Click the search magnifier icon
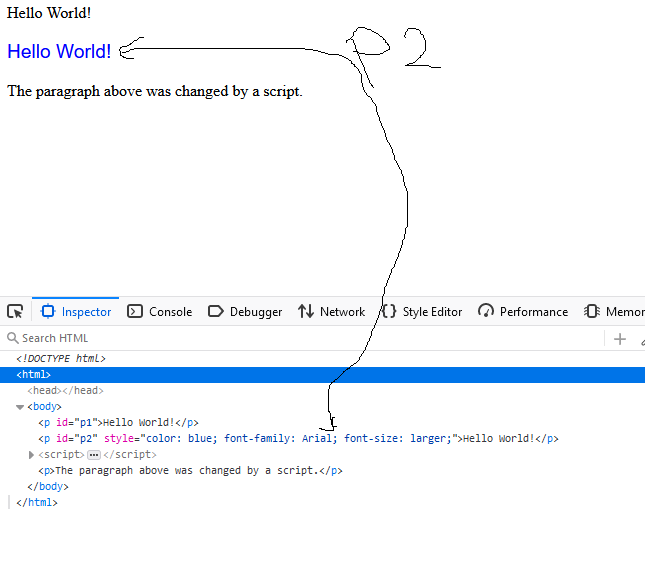645x580 pixels. 13,338
